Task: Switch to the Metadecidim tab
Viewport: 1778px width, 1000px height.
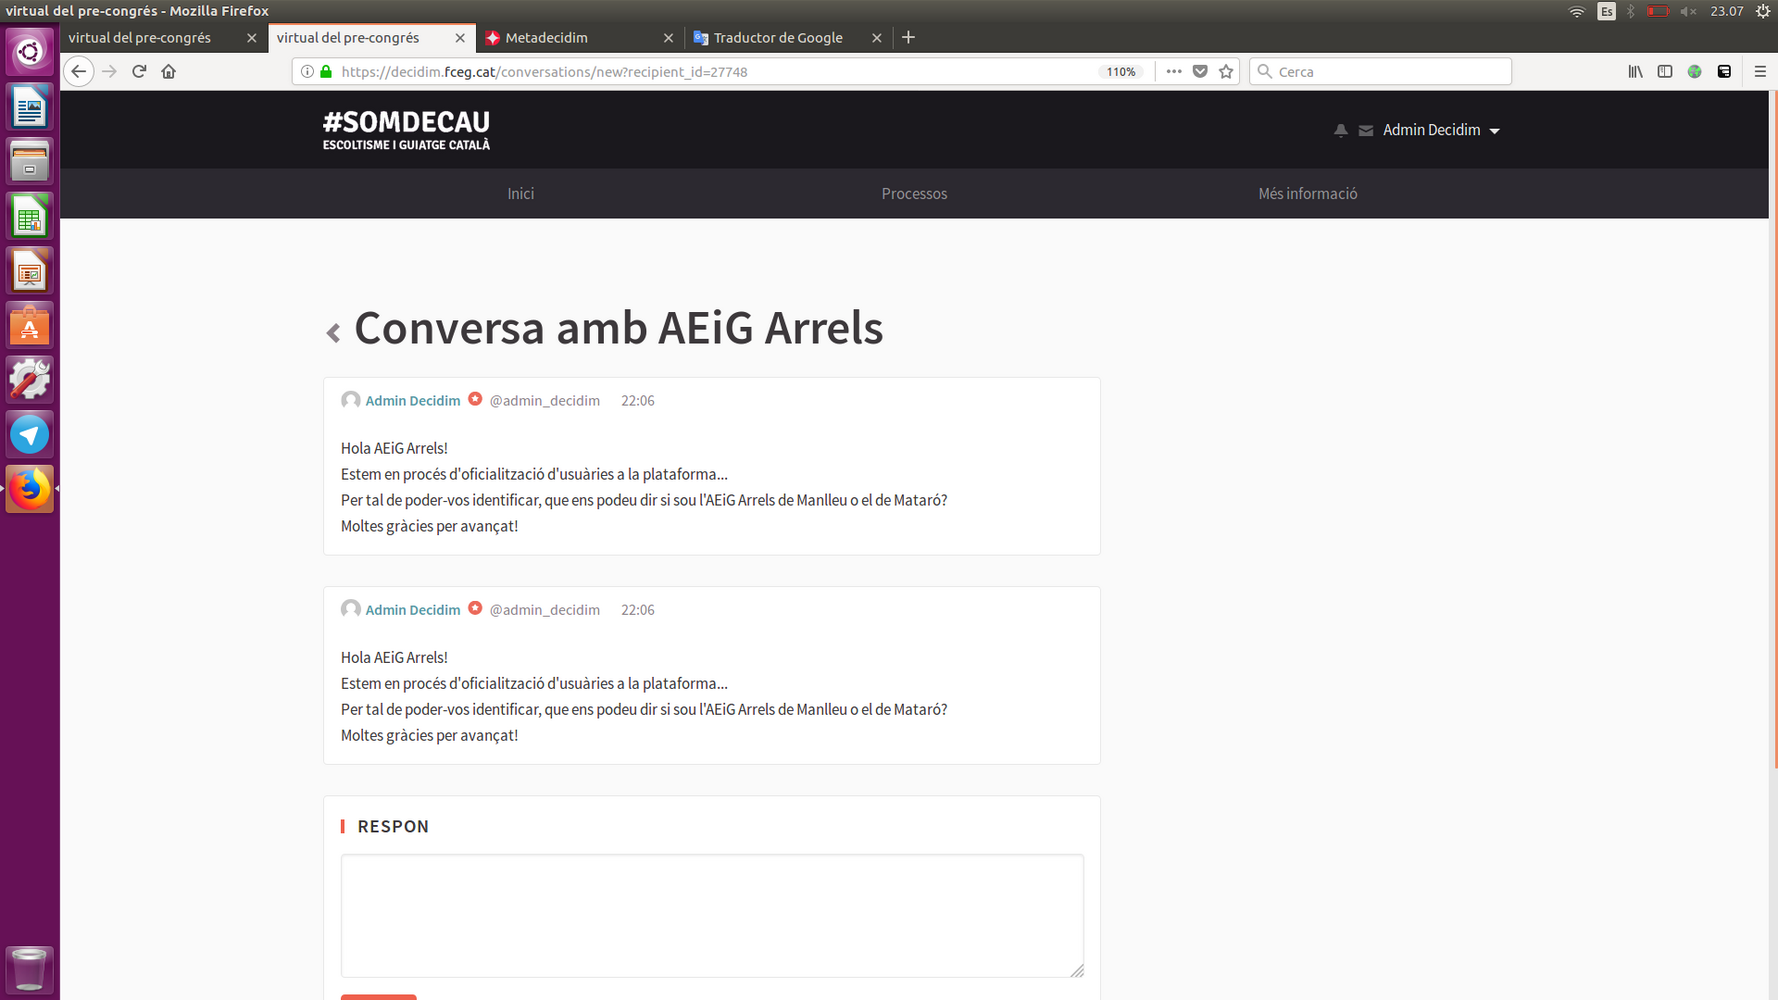Action: (x=546, y=38)
